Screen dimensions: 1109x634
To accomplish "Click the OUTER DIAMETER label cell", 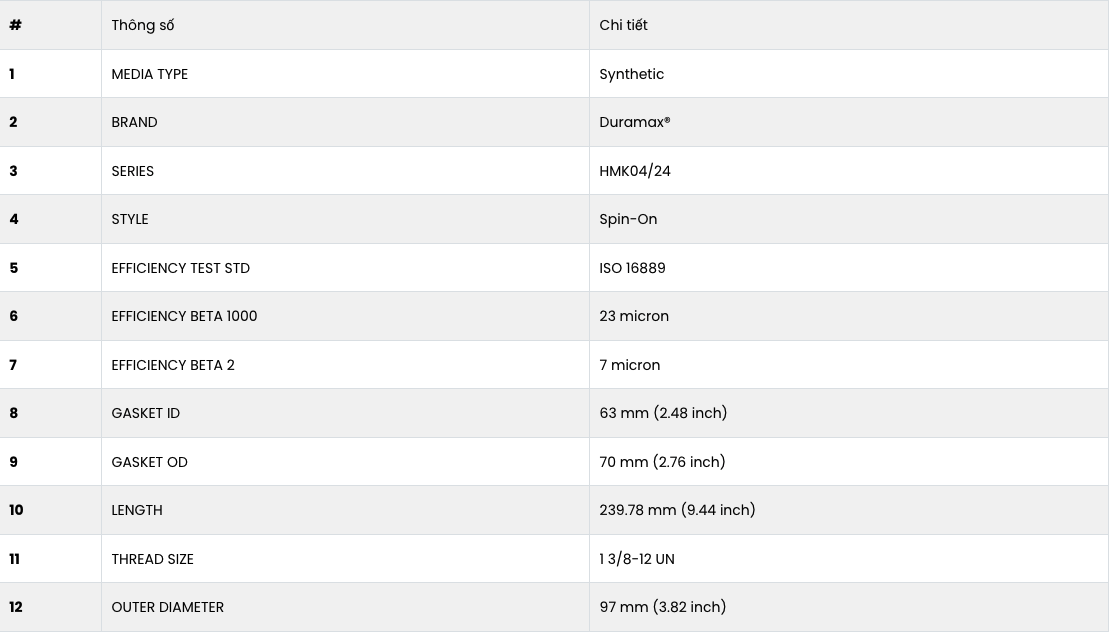I will (168, 607).
